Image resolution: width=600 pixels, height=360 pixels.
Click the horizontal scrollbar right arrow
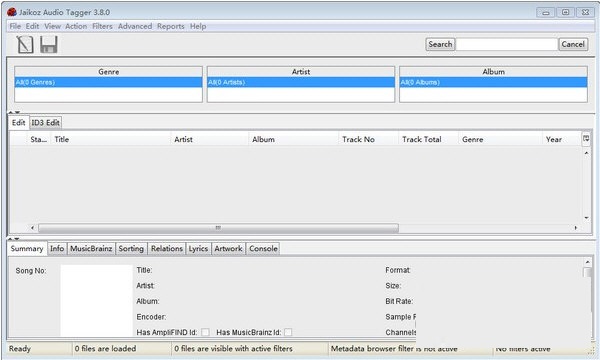[x=576, y=228]
